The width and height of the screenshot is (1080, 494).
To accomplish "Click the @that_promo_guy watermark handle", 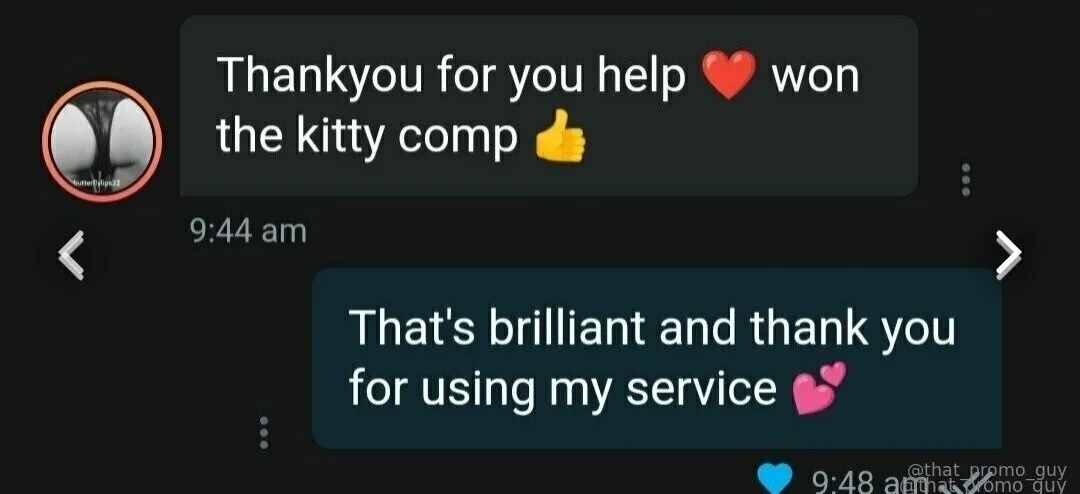I will 987,471.
